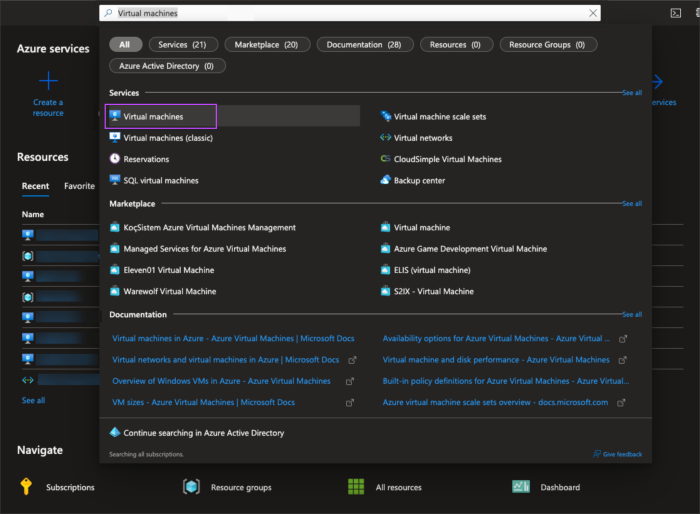Open Virtual machines service result
This screenshot has width=700, height=514.
point(153,117)
